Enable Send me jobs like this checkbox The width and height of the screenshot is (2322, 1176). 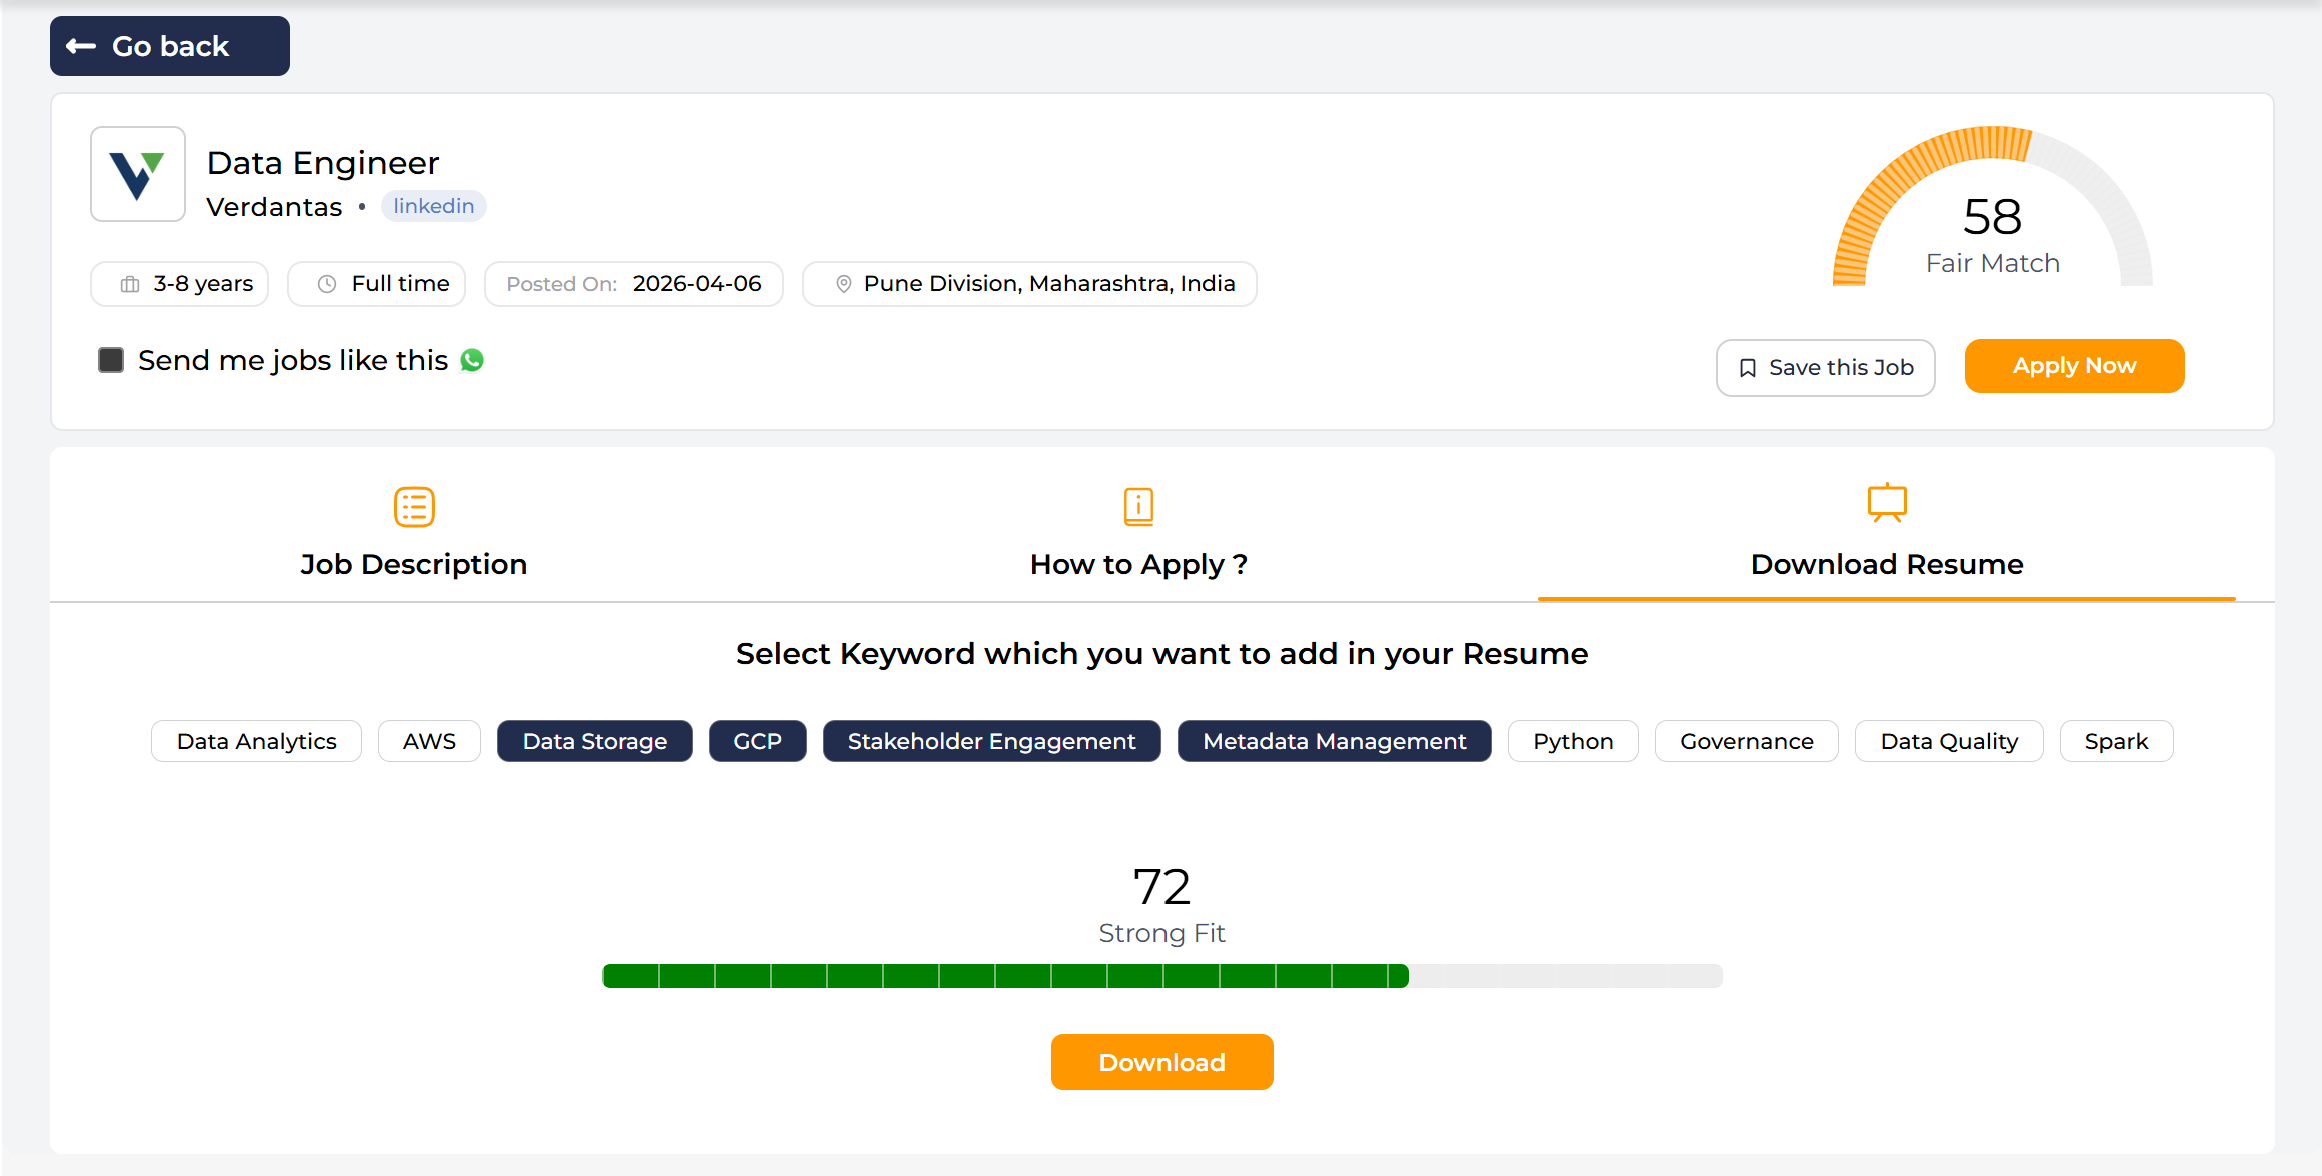pos(111,360)
